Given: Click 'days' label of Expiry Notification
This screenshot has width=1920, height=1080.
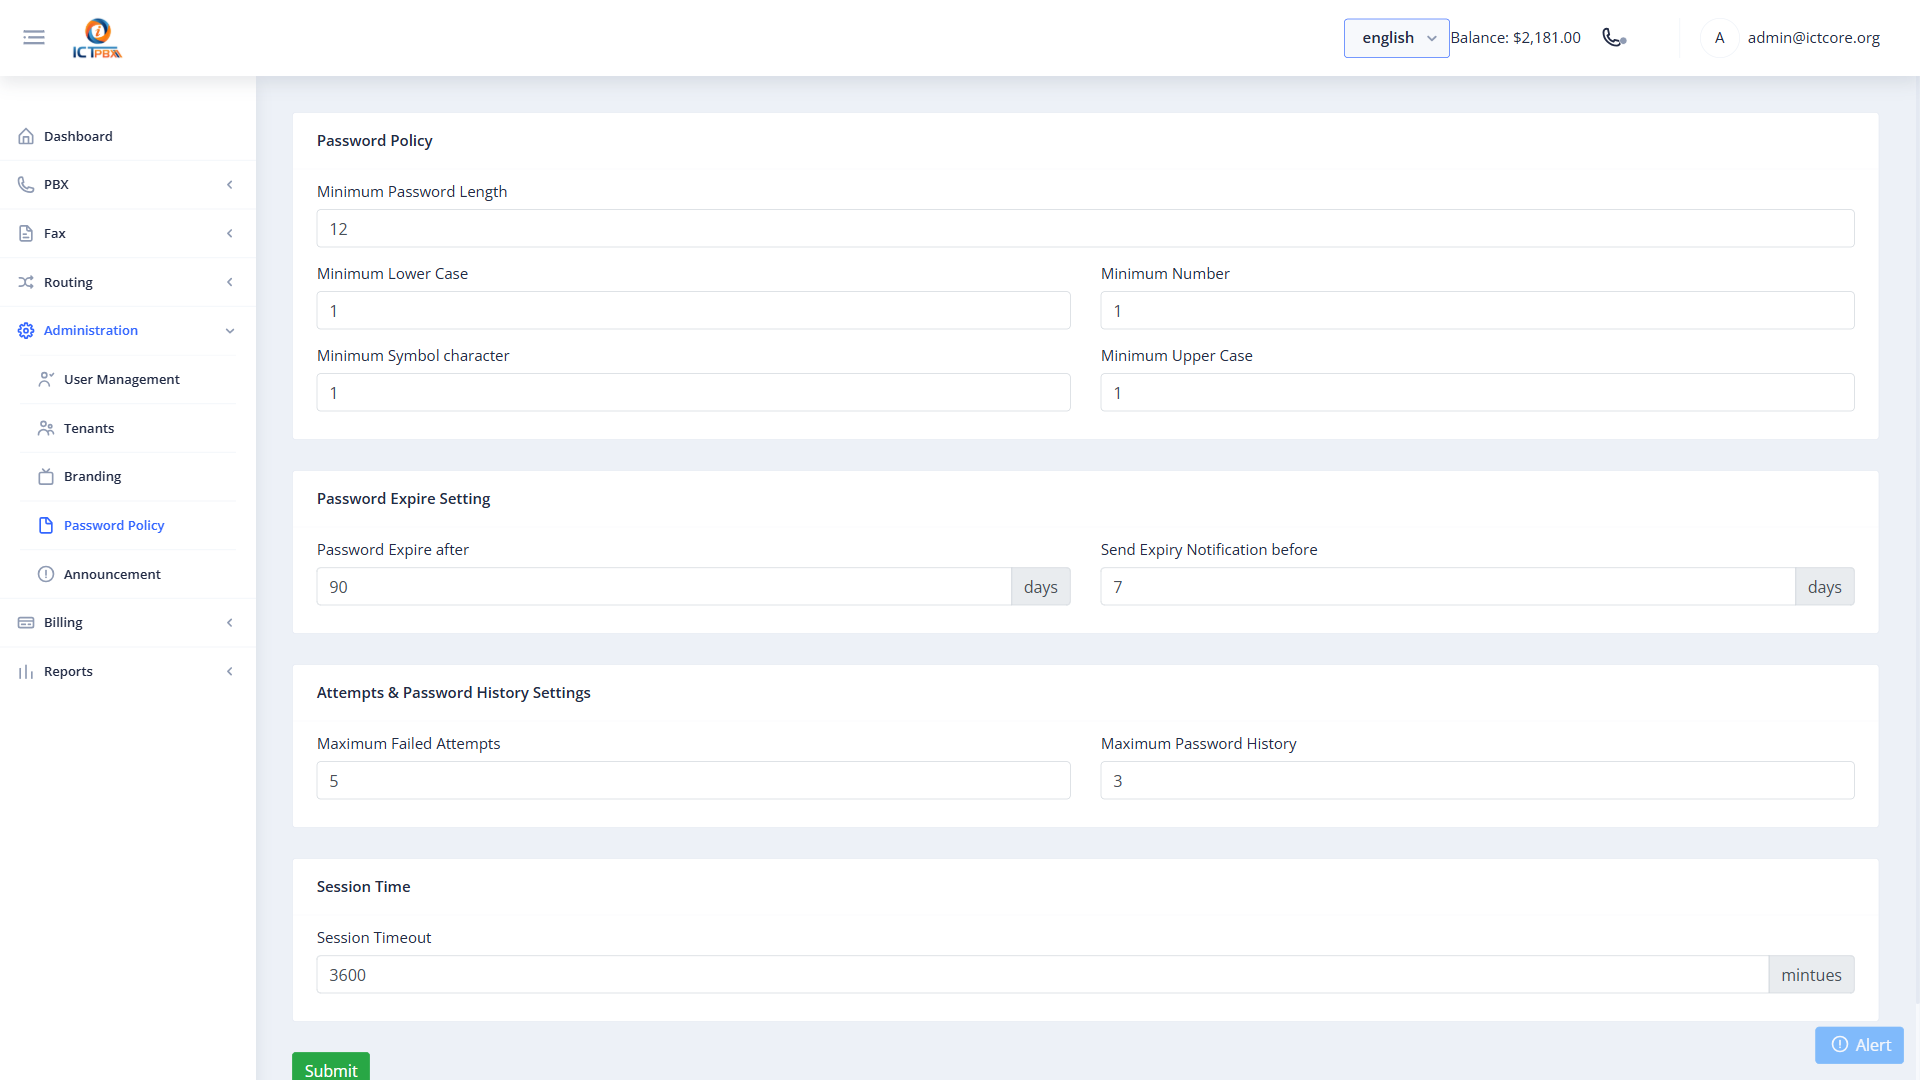Looking at the screenshot, I should pyautogui.click(x=1824, y=587).
